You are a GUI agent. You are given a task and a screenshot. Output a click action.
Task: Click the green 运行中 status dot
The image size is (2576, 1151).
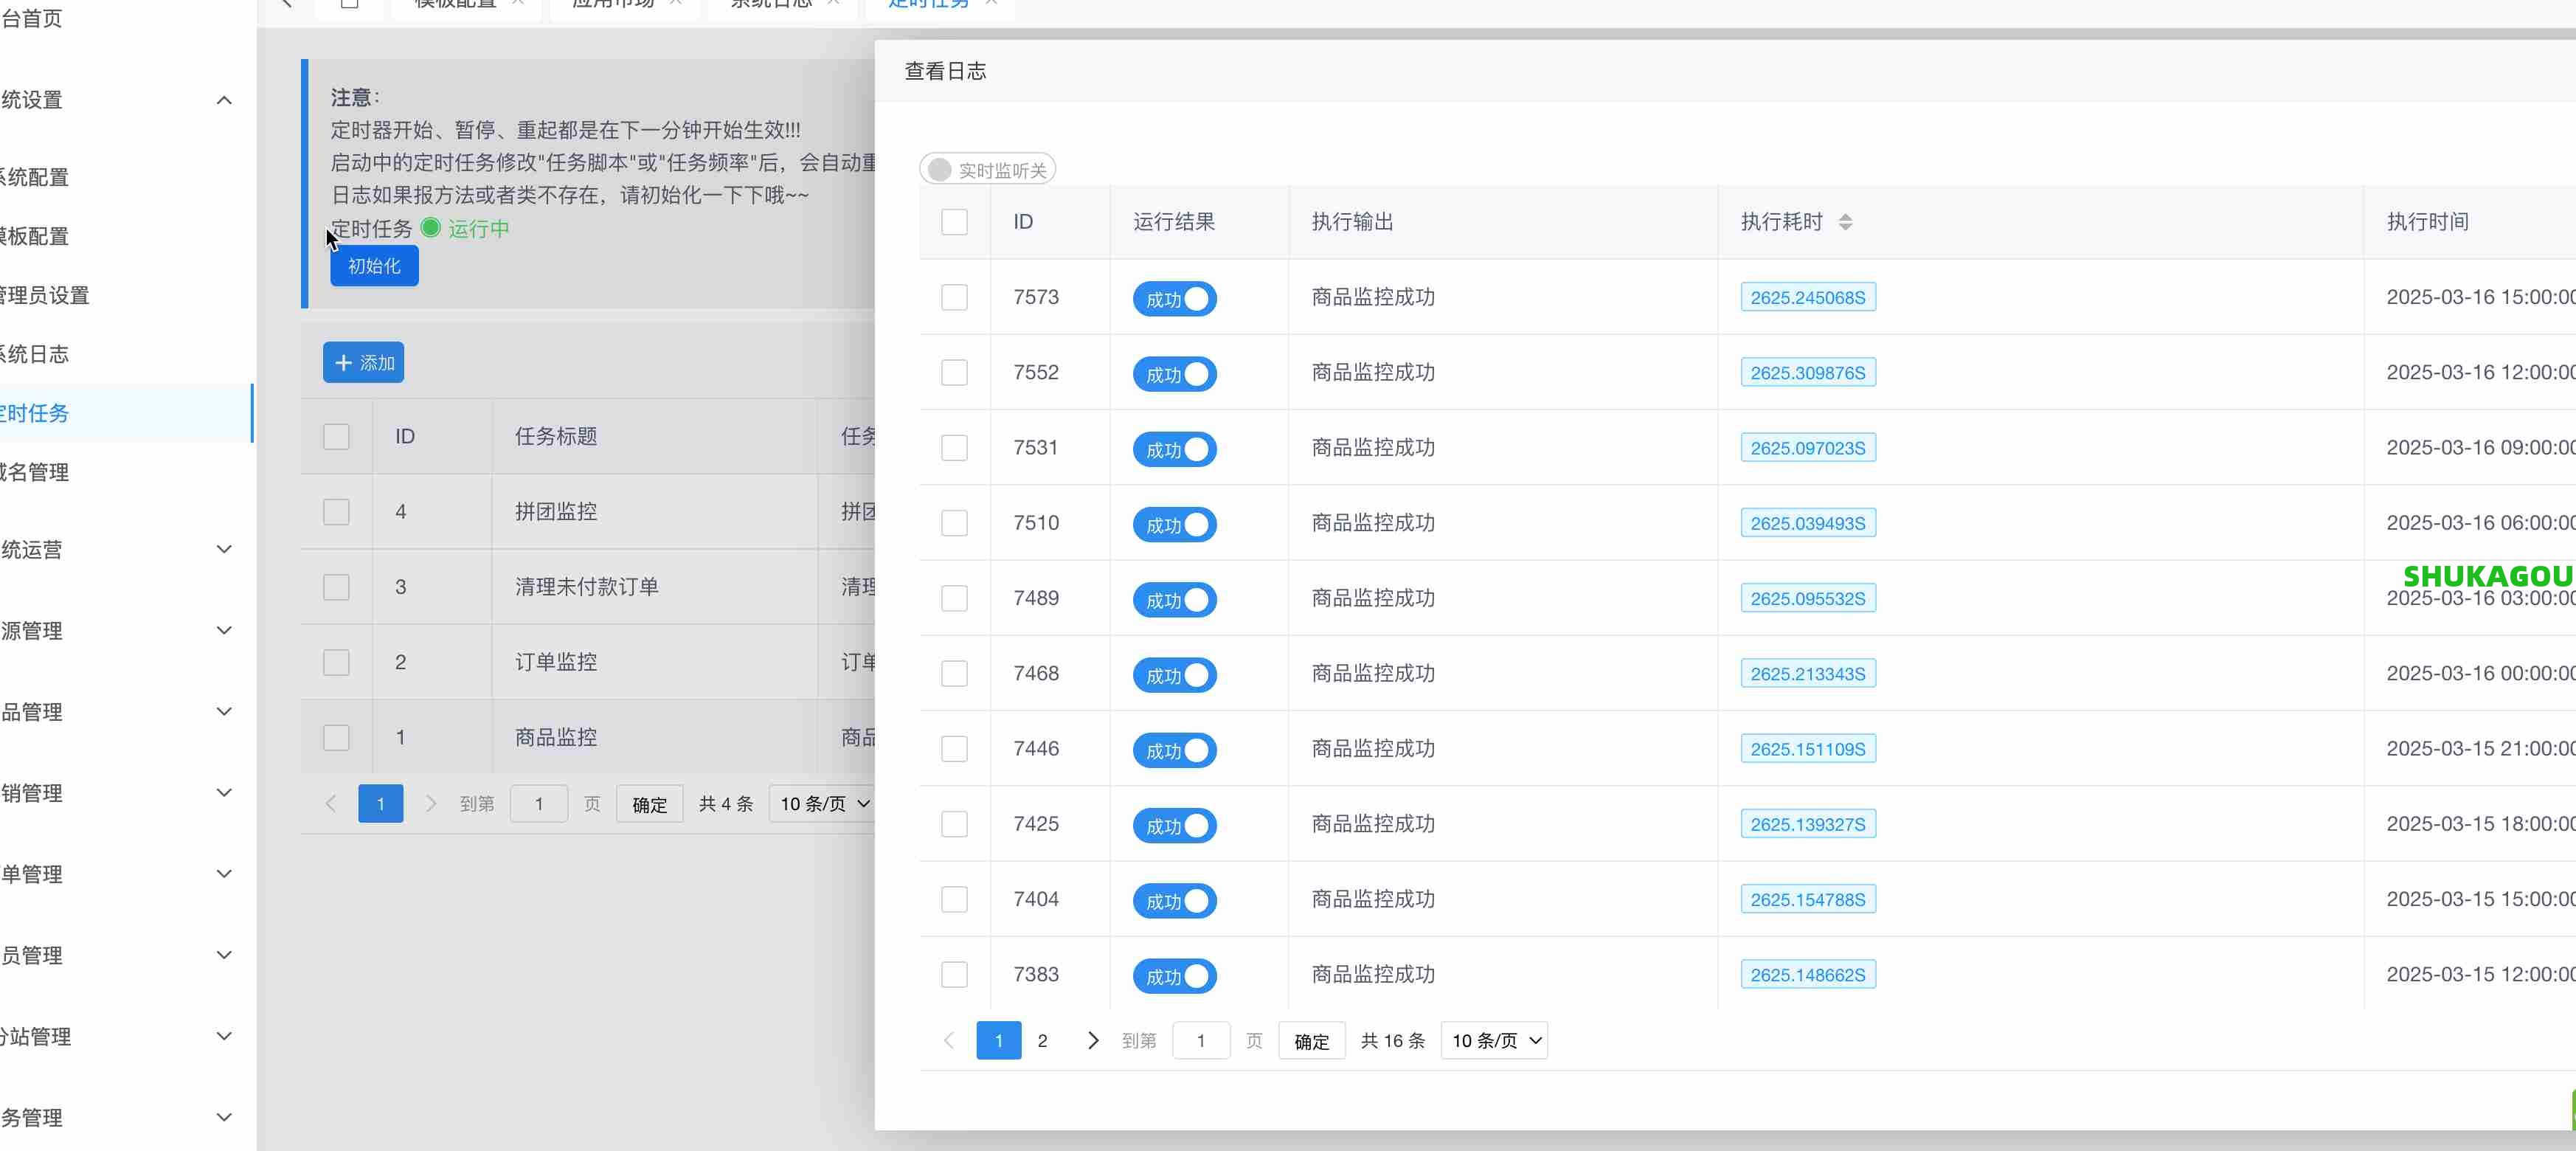[430, 229]
